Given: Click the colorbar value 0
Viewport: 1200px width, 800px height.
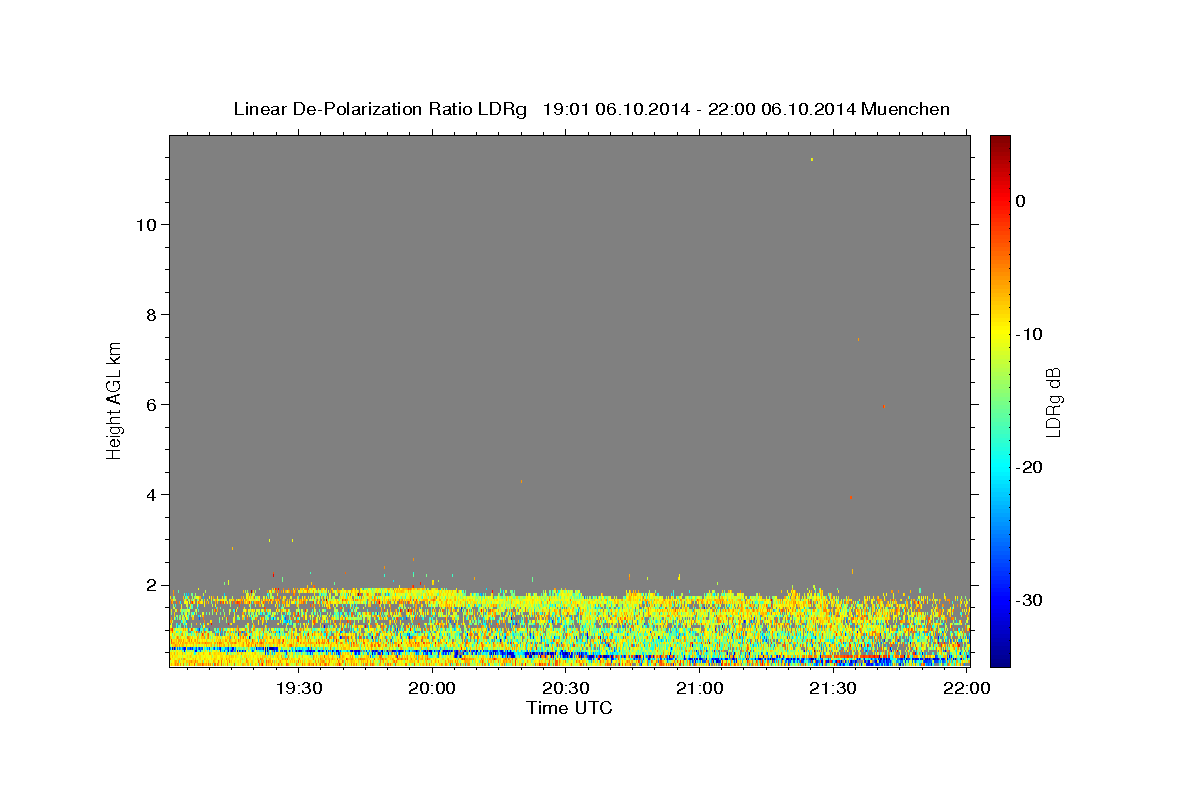Looking at the screenshot, I should [x=1021, y=201].
